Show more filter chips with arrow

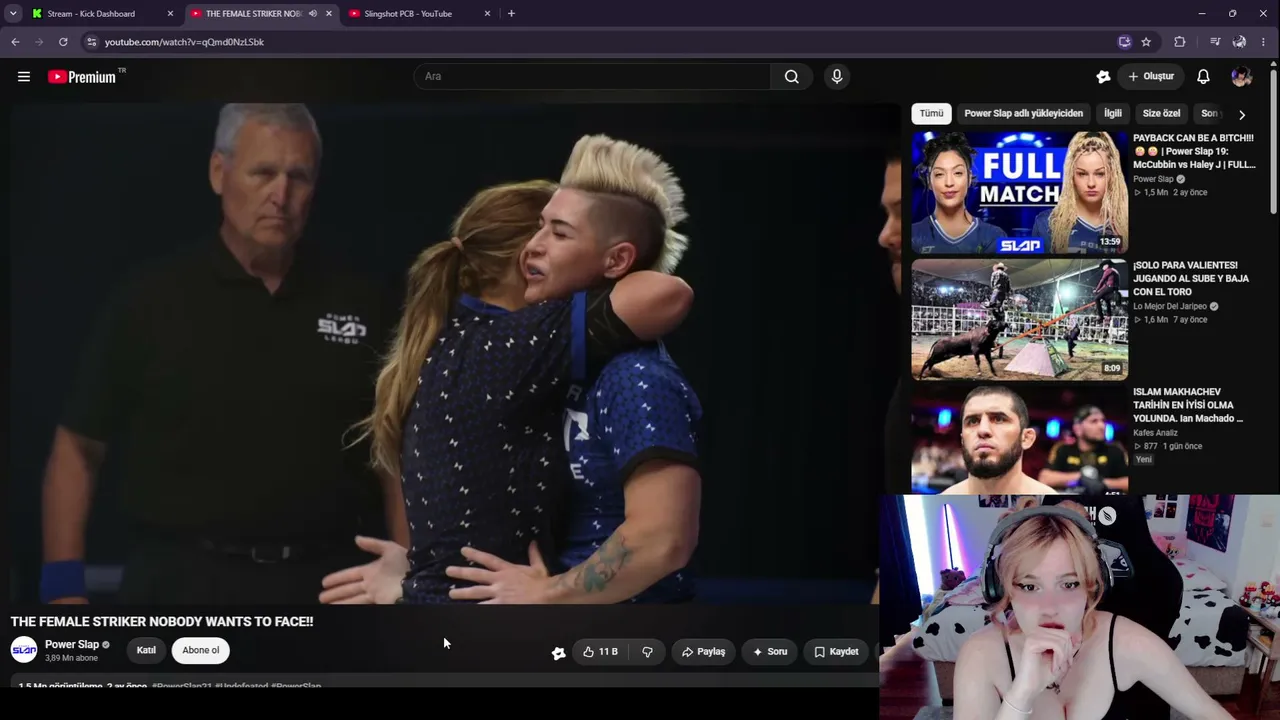[1242, 114]
